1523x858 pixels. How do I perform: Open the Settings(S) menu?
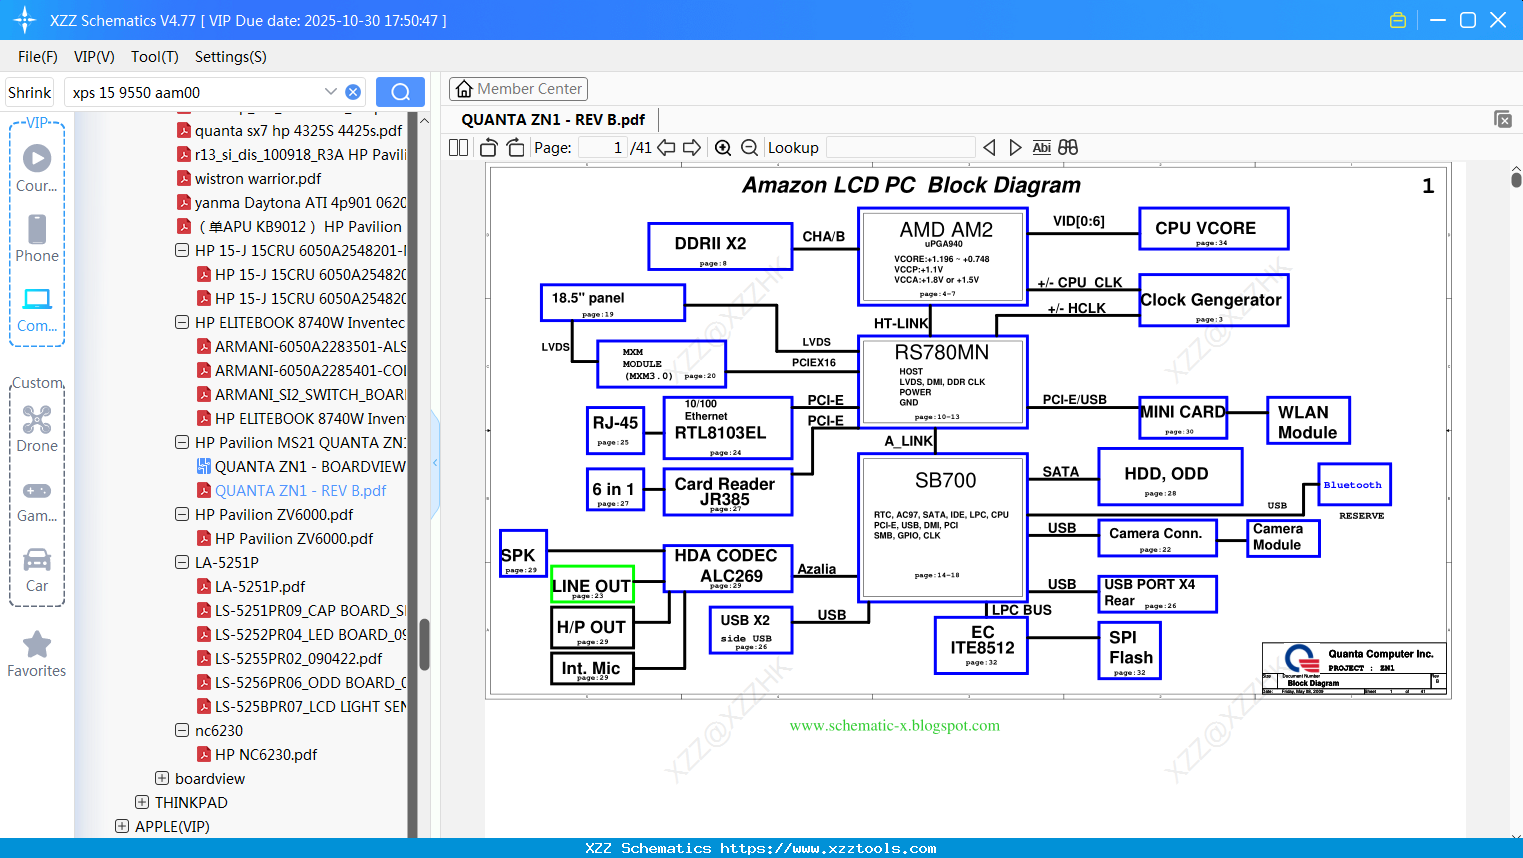(231, 57)
